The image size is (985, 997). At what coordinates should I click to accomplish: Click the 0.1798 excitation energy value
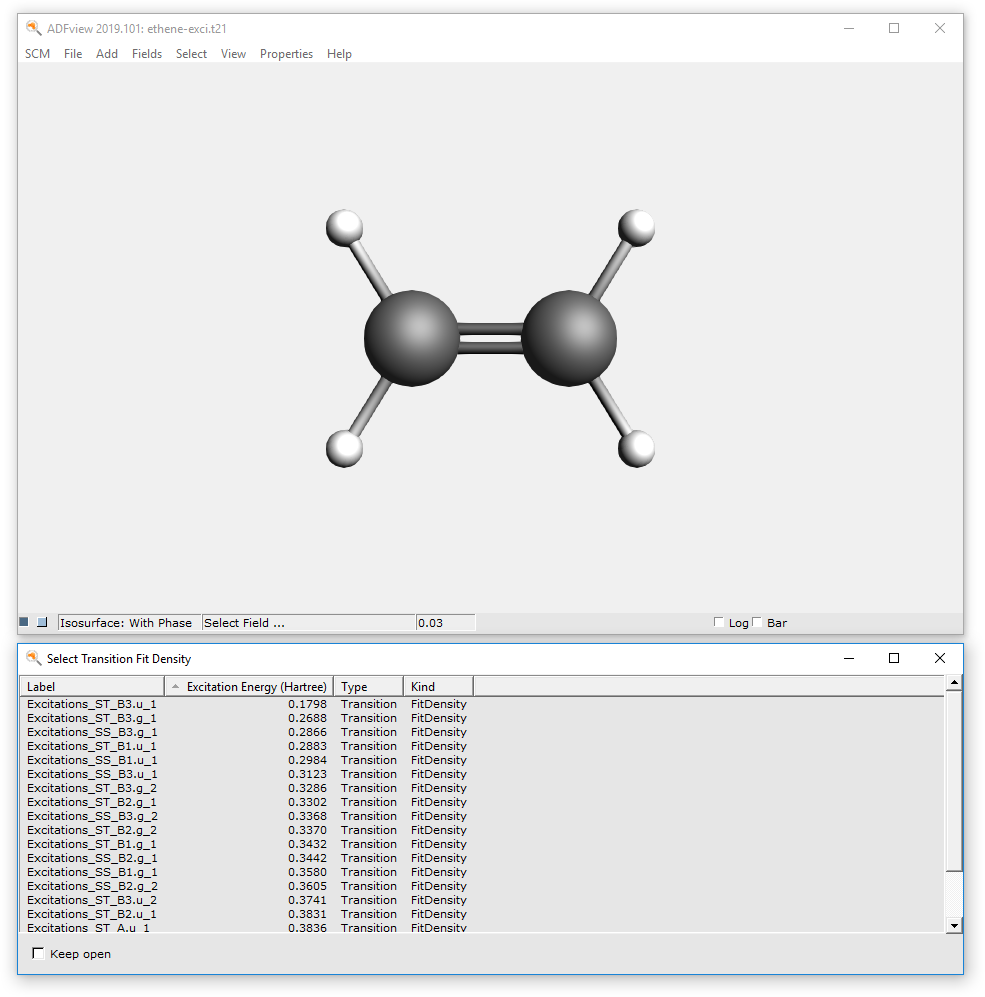[307, 704]
